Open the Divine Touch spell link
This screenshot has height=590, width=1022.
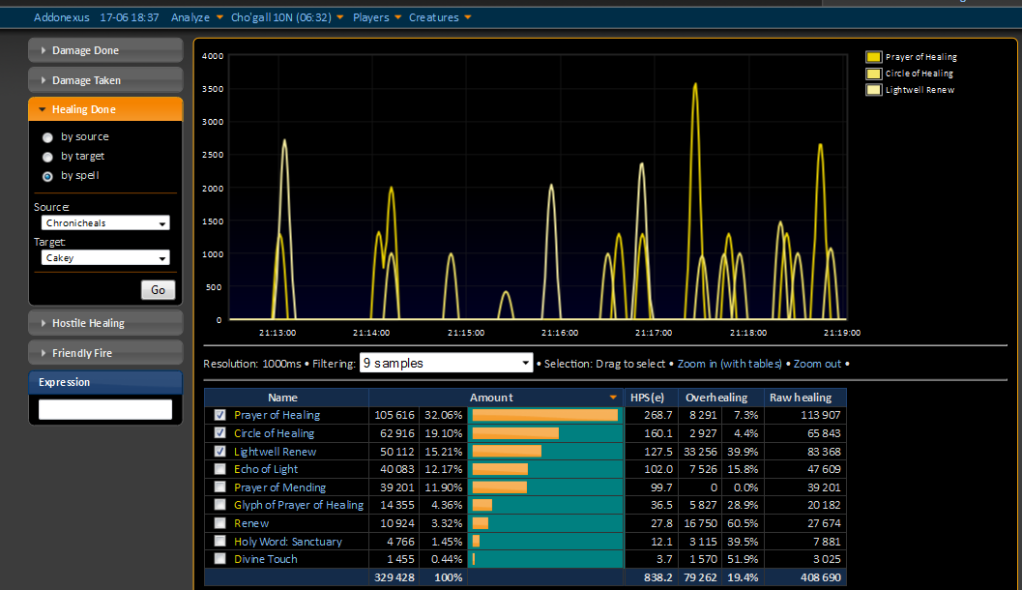coord(265,559)
